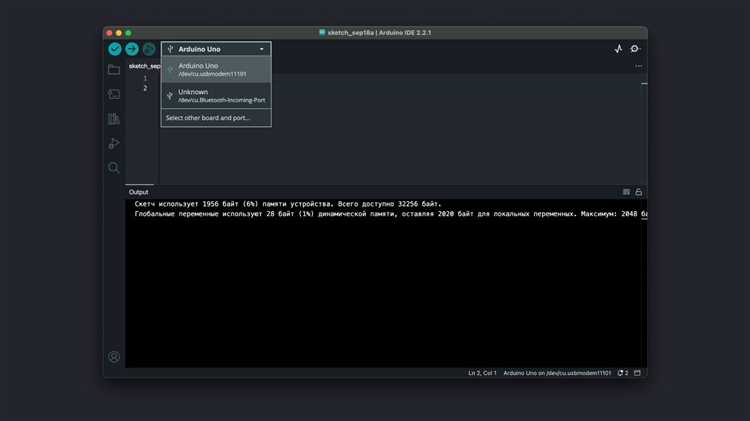Click the clear output icon
Image resolution: width=750 pixels, height=421 pixels.
pos(626,192)
